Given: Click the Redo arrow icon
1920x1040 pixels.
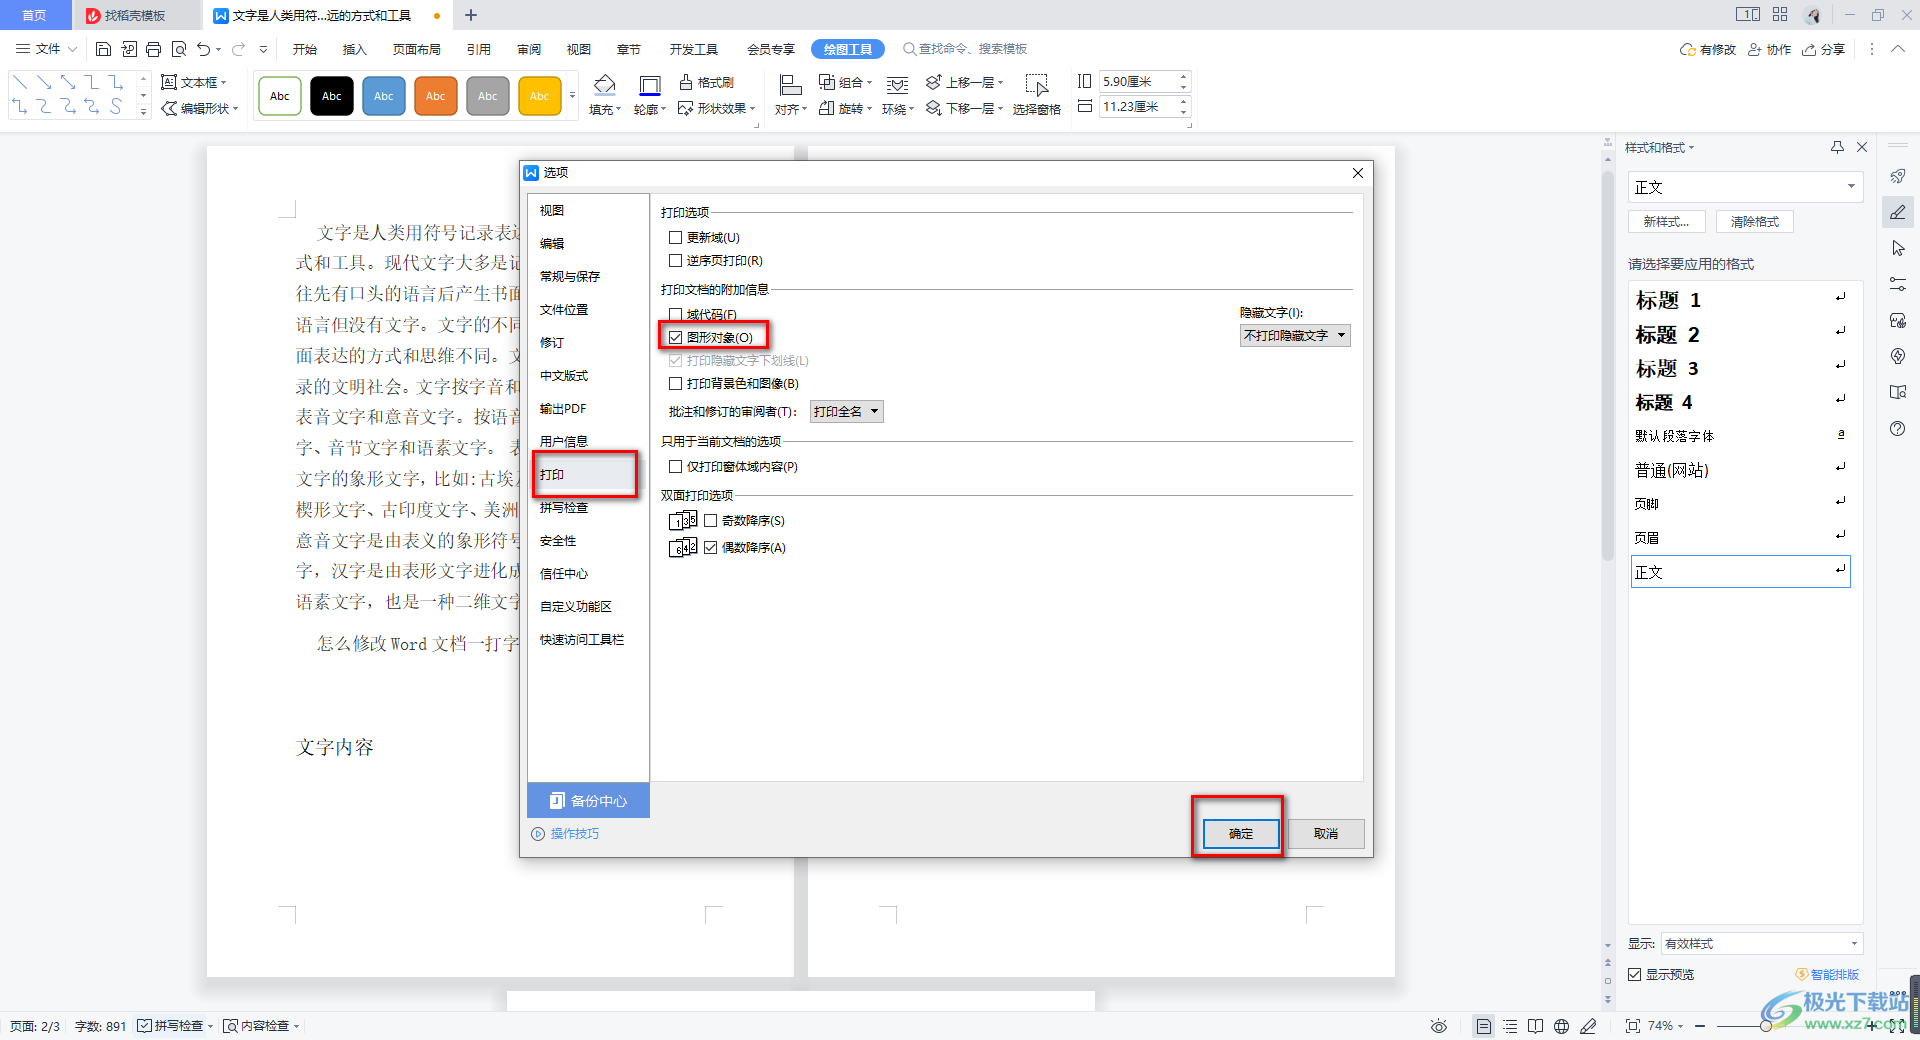Looking at the screenshot, I should pos(238,49).
